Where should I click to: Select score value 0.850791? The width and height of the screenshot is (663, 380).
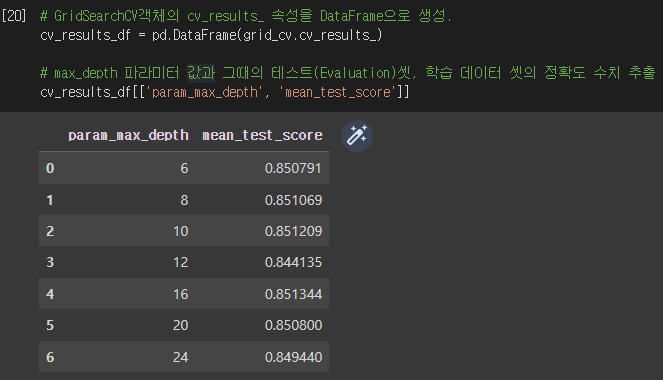point(293,168)
